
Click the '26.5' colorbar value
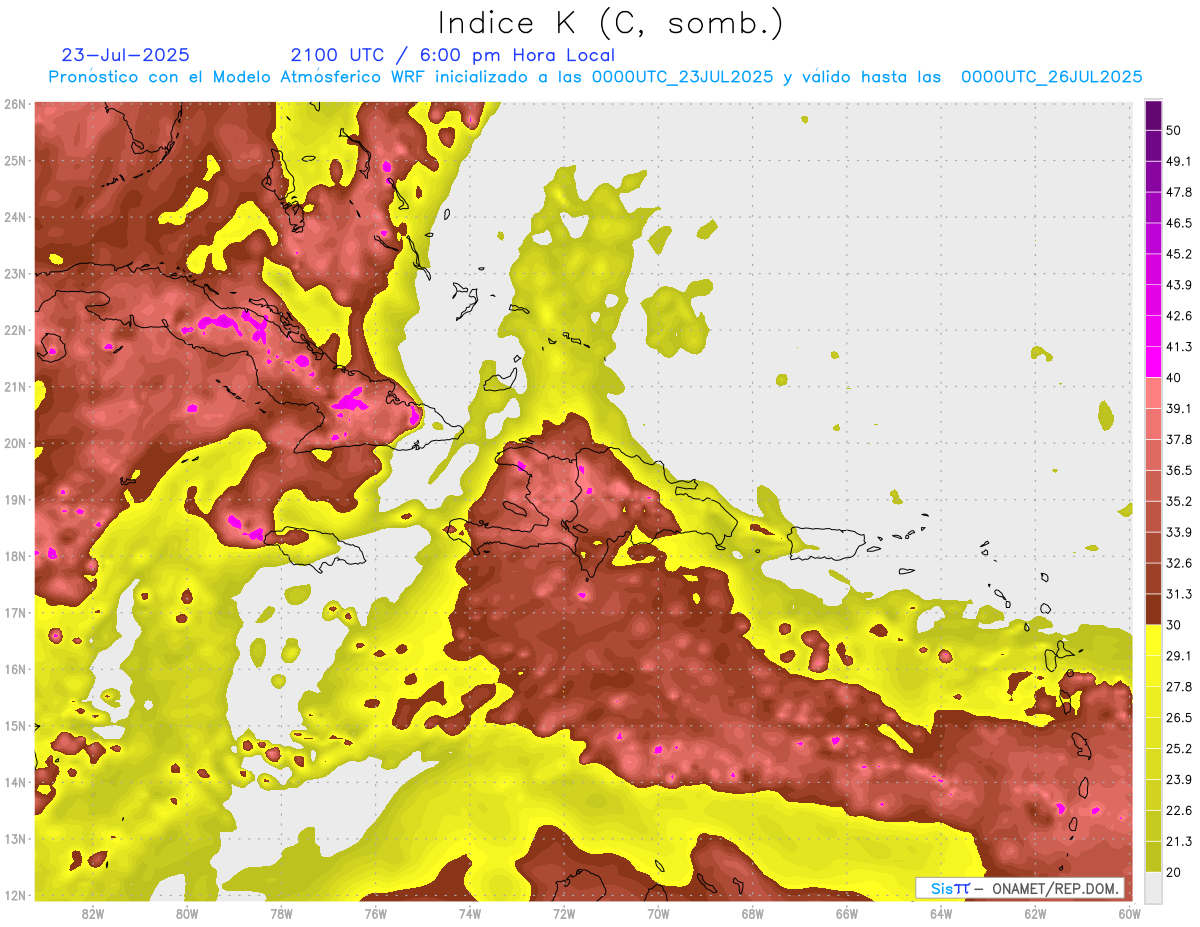1178,717
